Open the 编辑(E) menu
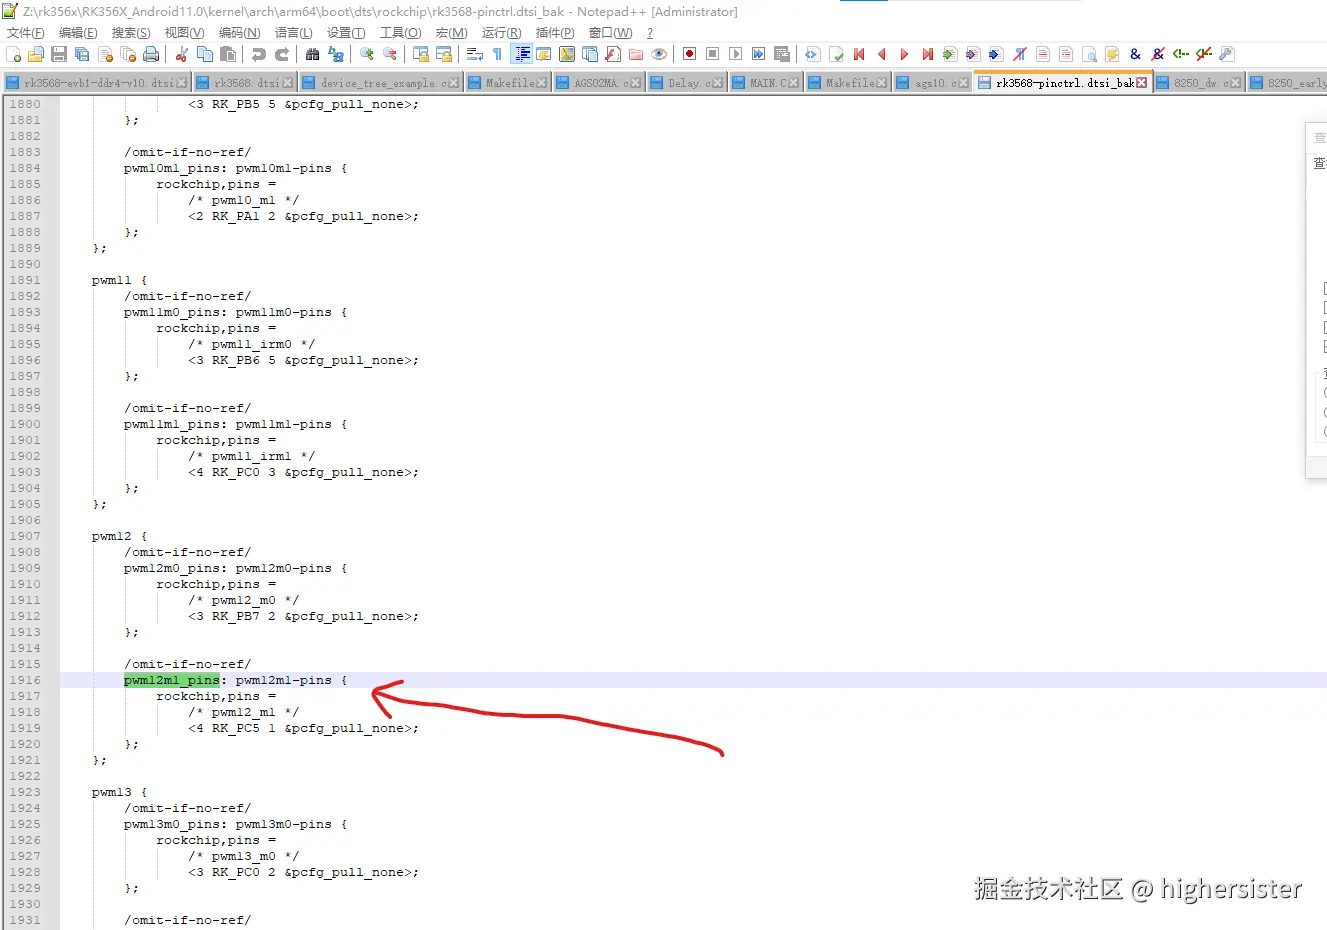 pyautogui.click(x=78, y=33)
